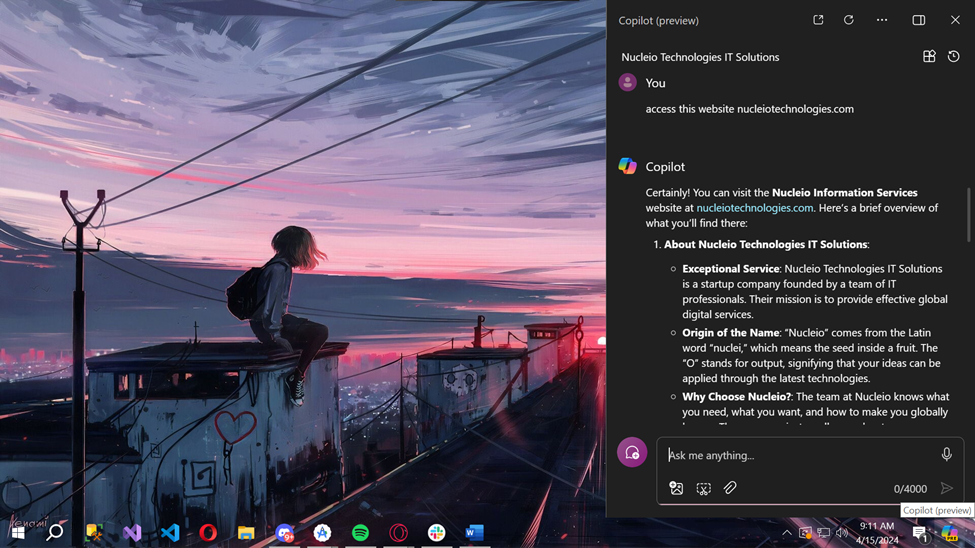
Task: Open the purple Visual Studio taskbar icon
Action: pyautogui.click(x=132, y=532)
